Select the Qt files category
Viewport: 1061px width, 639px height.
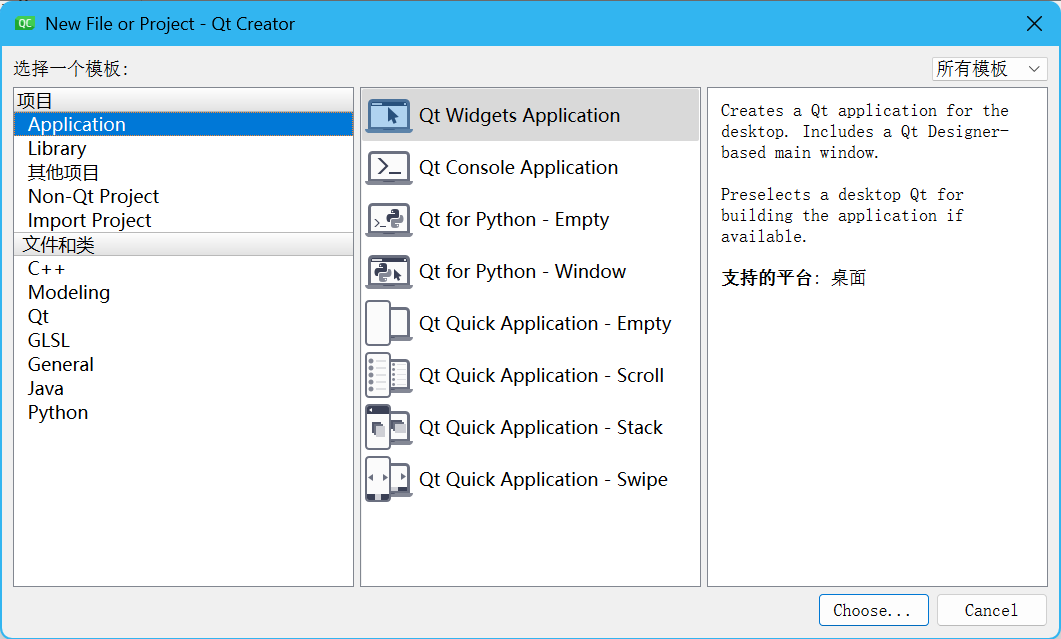(183, 317)
